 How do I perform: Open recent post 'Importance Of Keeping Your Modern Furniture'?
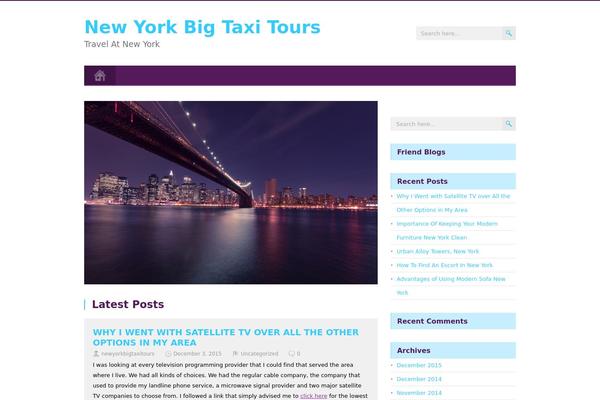[x=447, y=230]
